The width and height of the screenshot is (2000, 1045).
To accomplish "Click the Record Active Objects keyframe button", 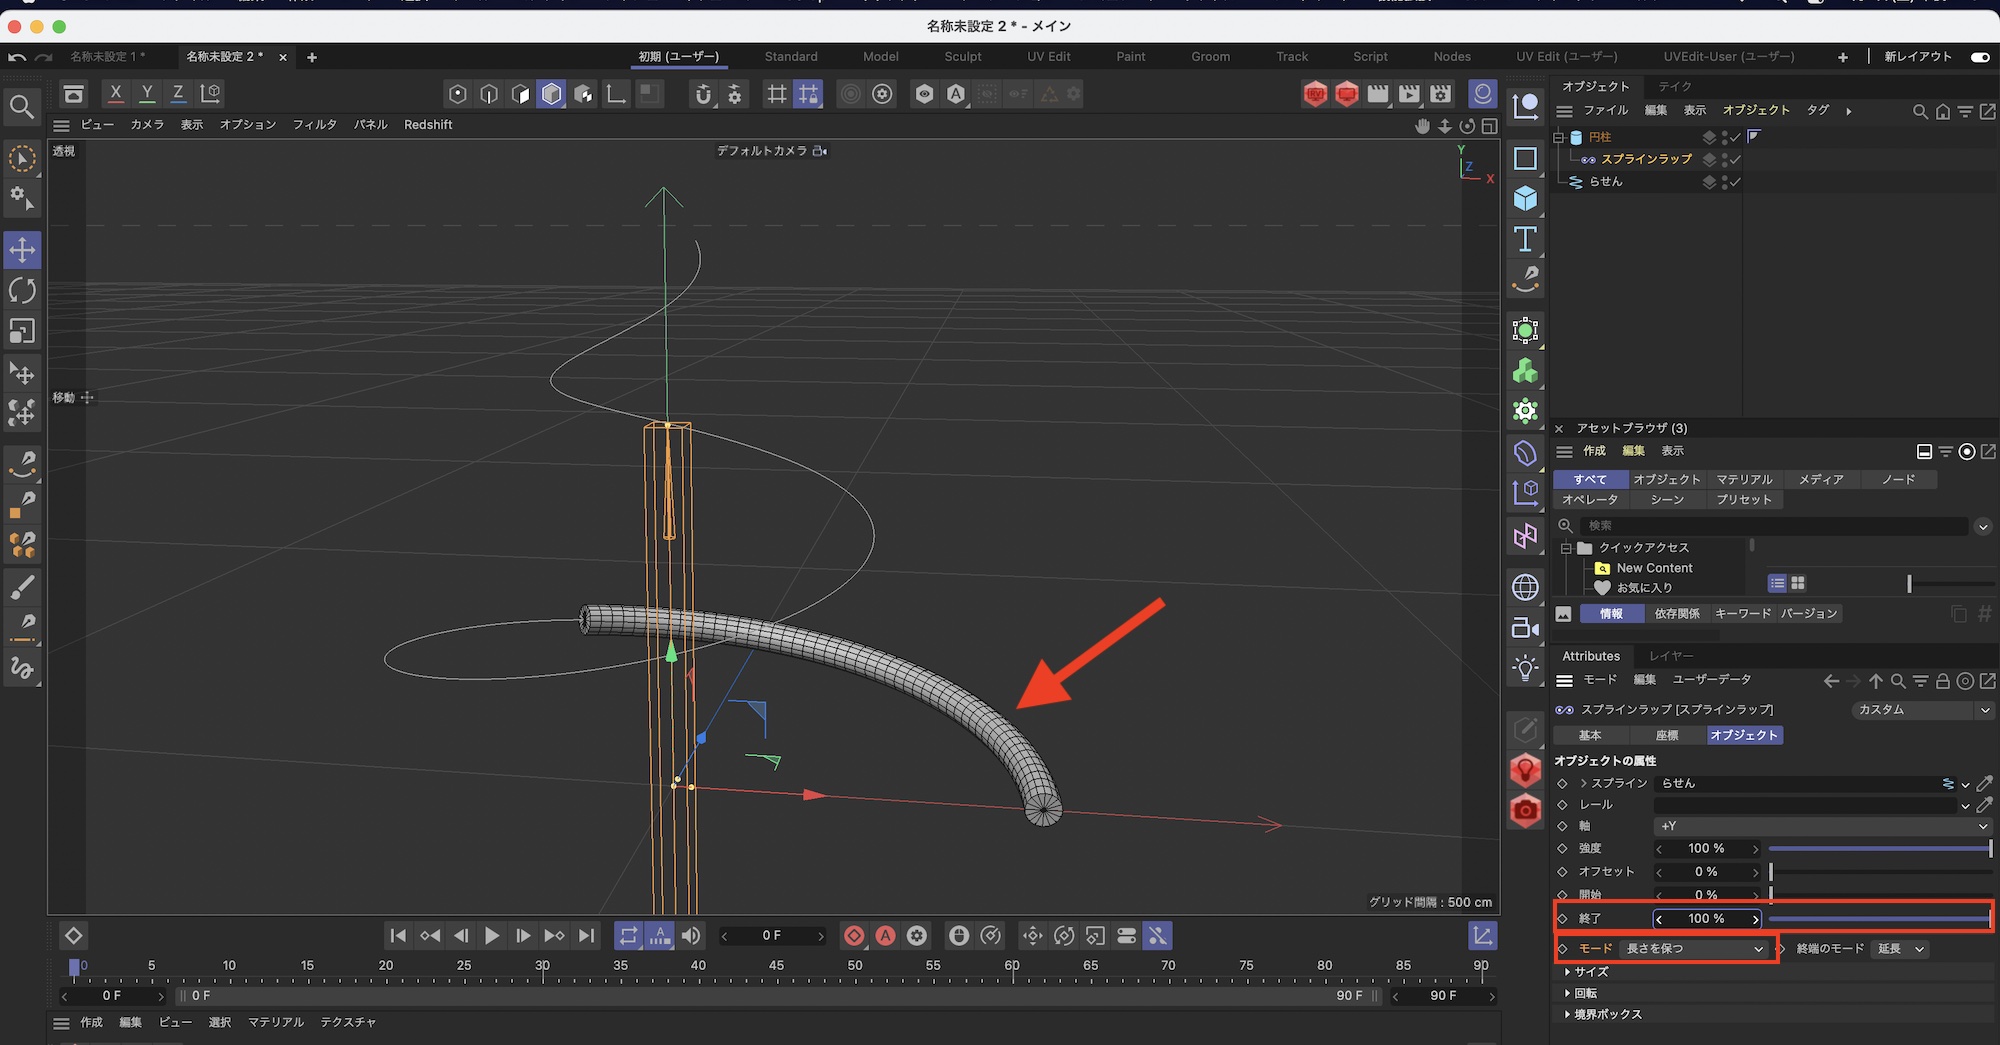I will pyautogui.click(x=854, y=936).
